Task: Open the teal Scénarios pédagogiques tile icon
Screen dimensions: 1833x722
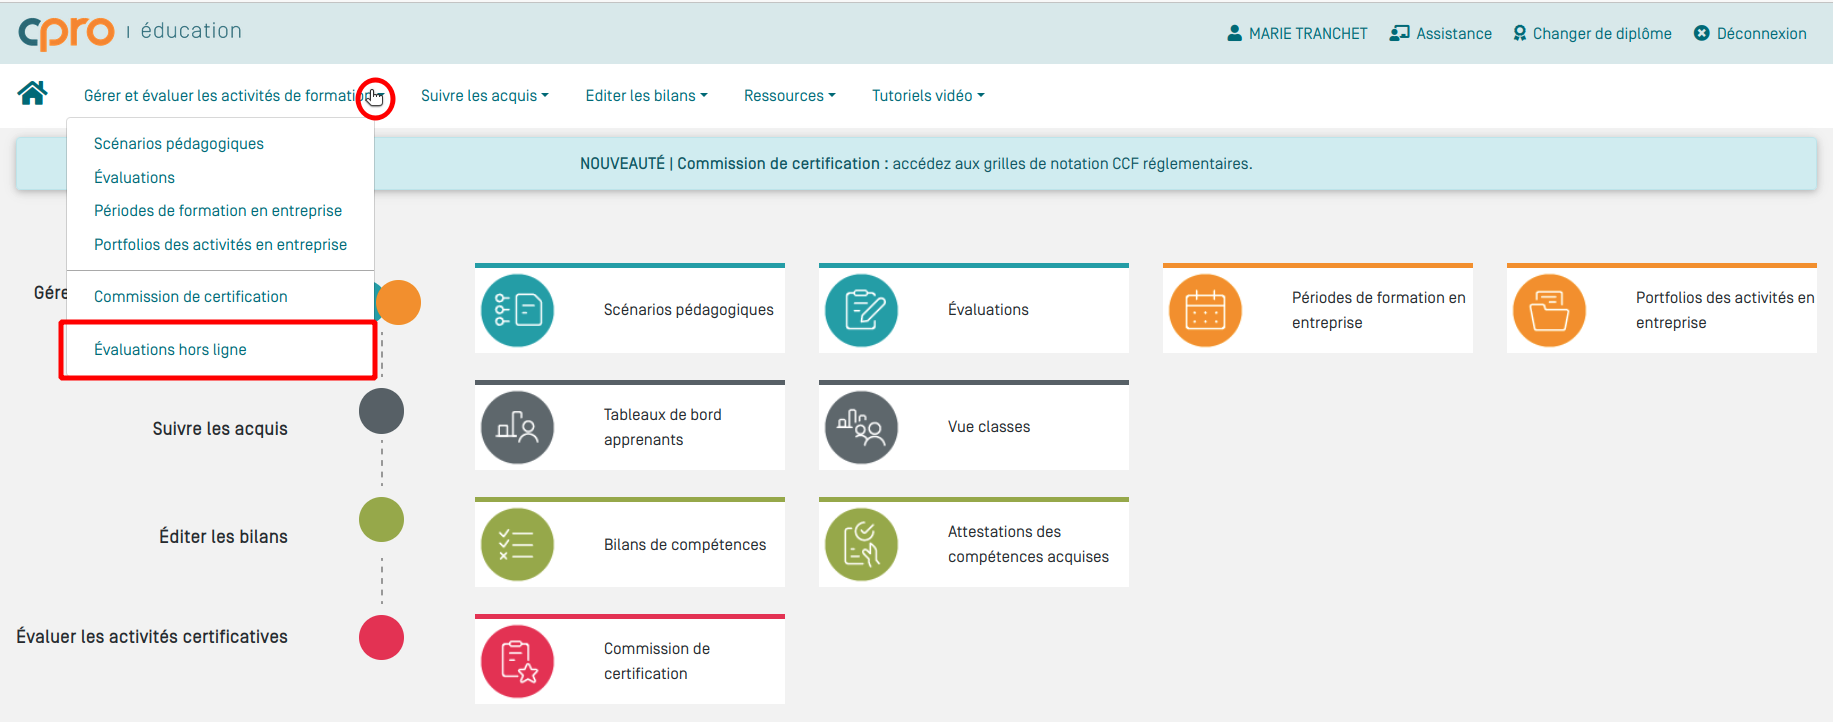Action: coord(517,310)
